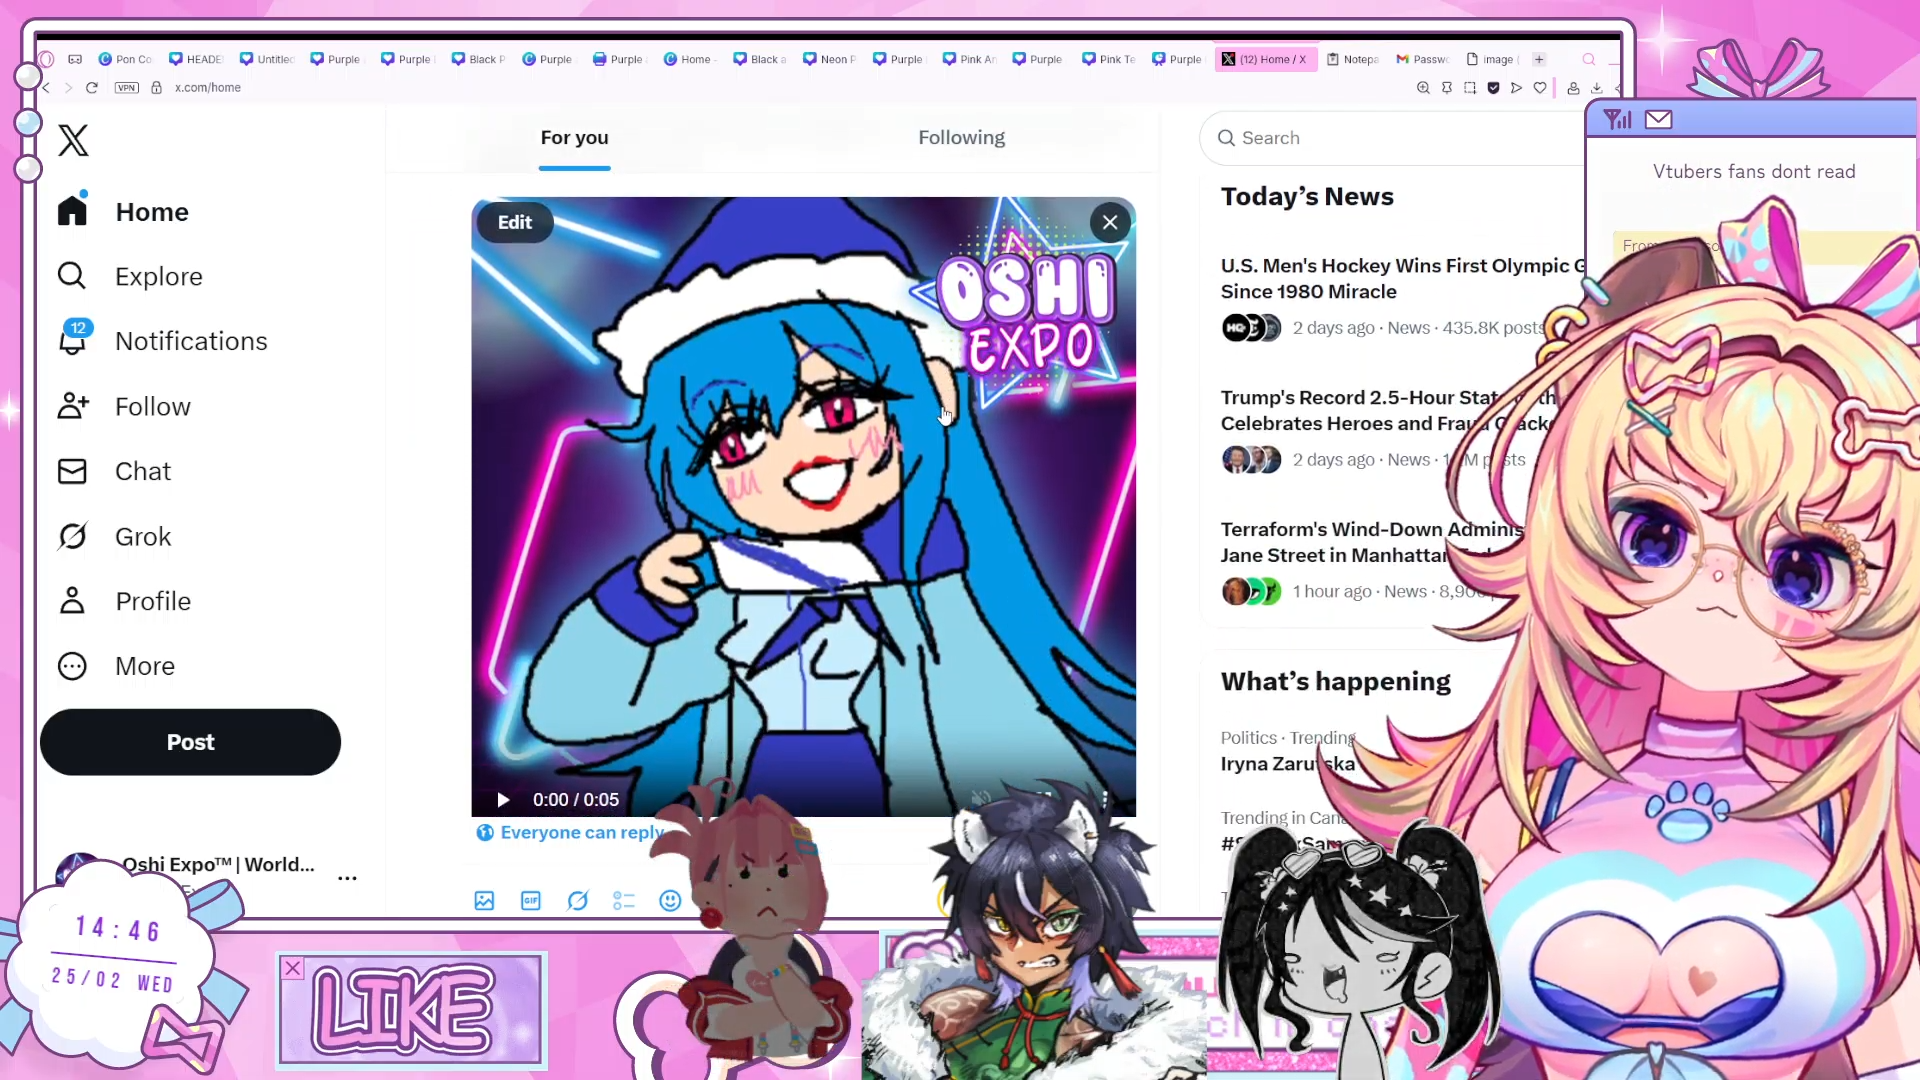Toggle the VPN badge in address bar
Screen dimensions: 1920x1080
127,88
